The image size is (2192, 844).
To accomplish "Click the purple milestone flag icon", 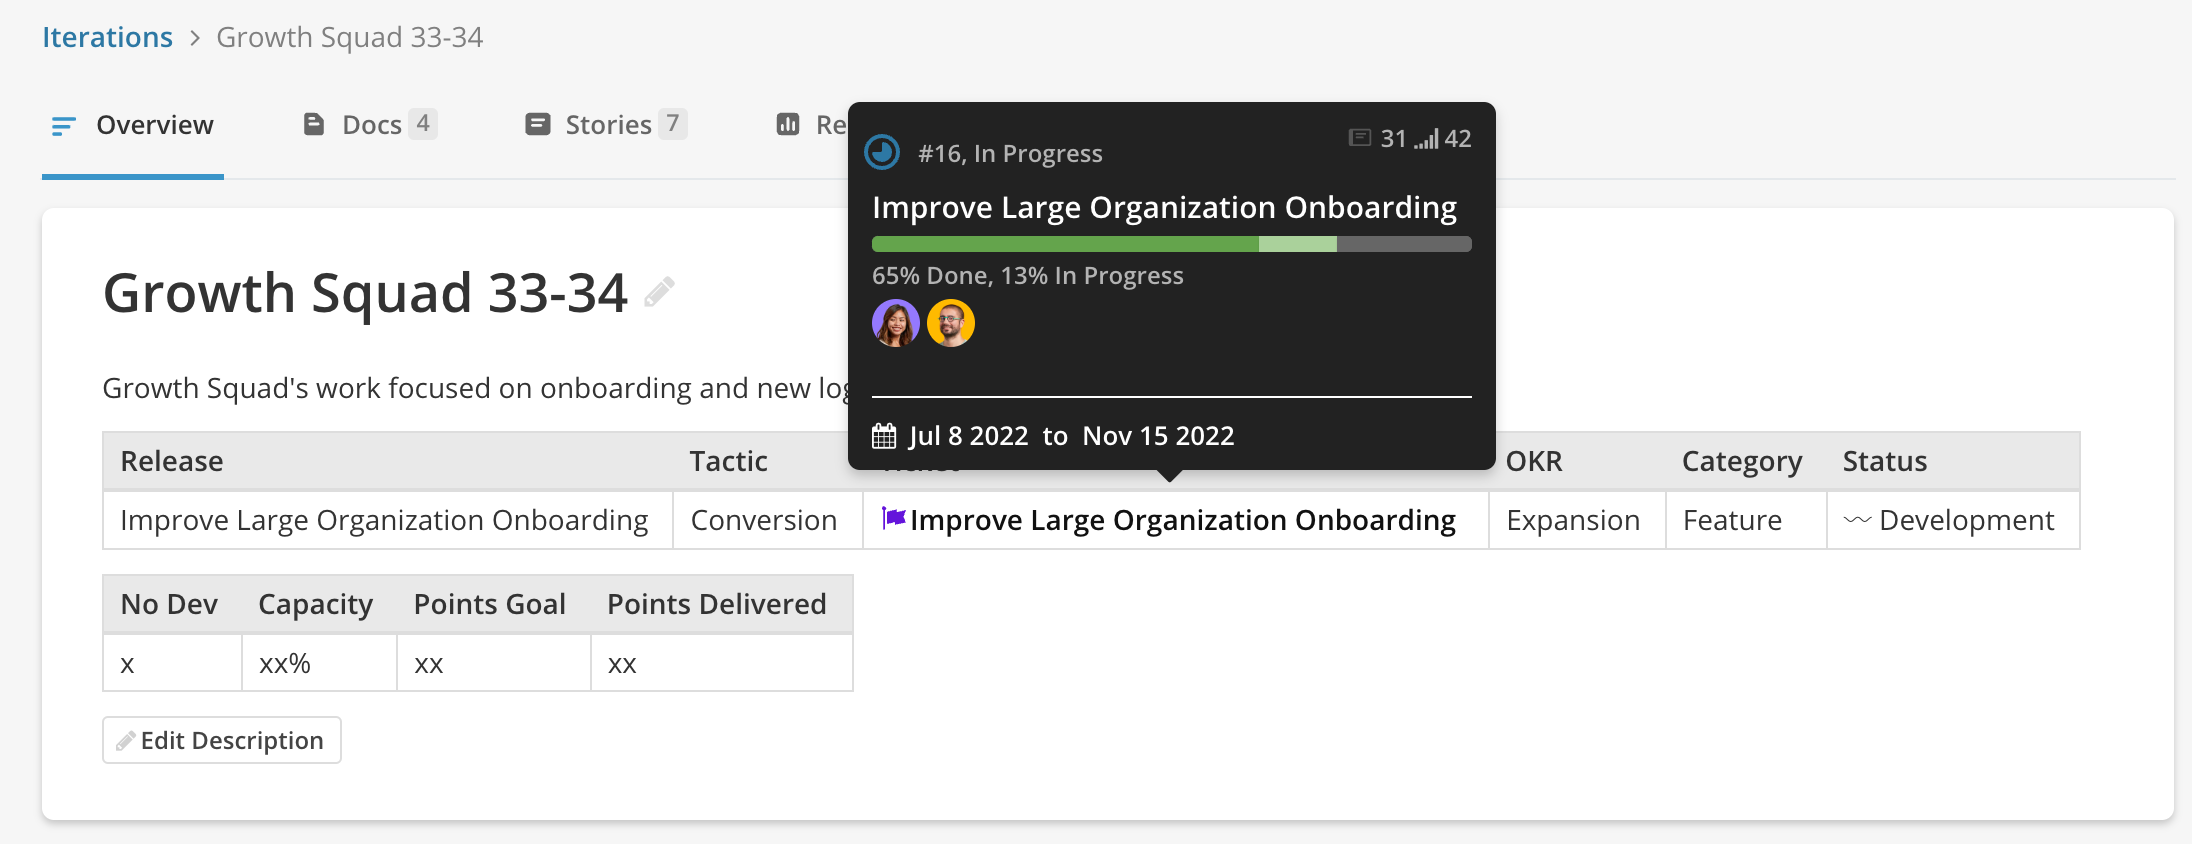I will [893, 518].
